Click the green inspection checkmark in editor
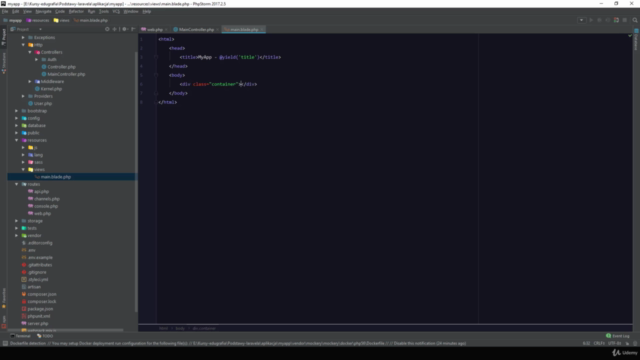The image size is (640, 360). 630,36
